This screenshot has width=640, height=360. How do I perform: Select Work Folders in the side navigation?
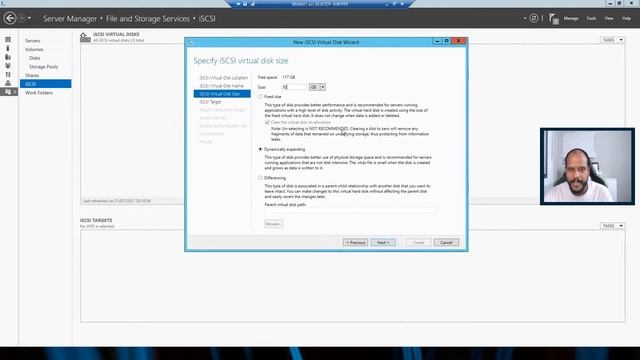click(39, 93)
